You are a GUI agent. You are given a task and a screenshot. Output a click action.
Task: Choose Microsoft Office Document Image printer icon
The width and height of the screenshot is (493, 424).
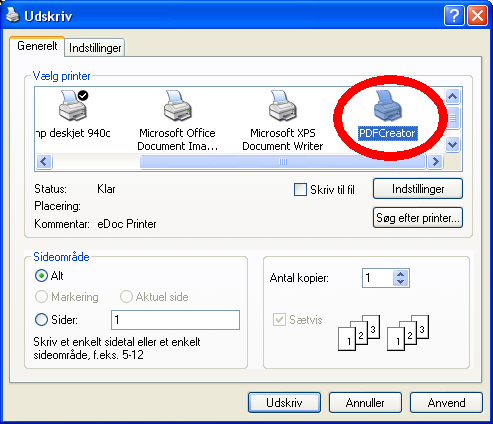[177, 106]
